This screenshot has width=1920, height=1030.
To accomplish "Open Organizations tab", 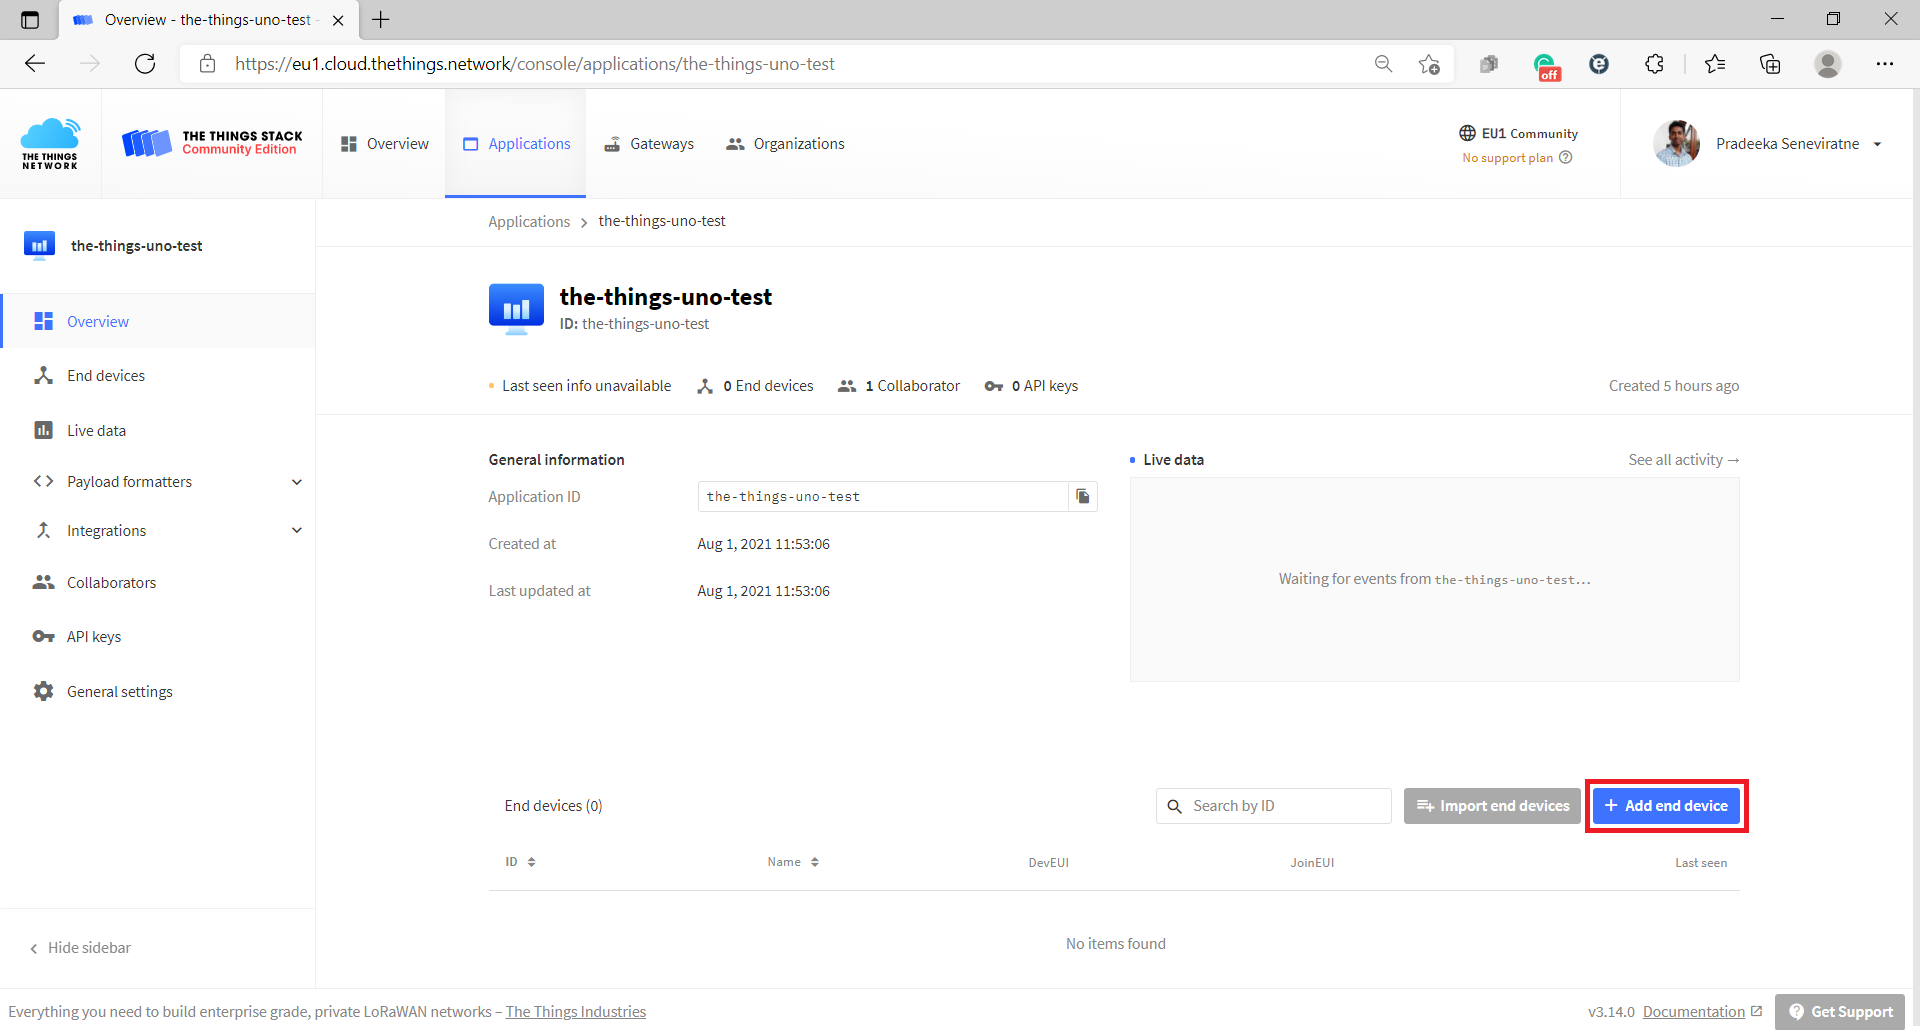I will (785, 144).
